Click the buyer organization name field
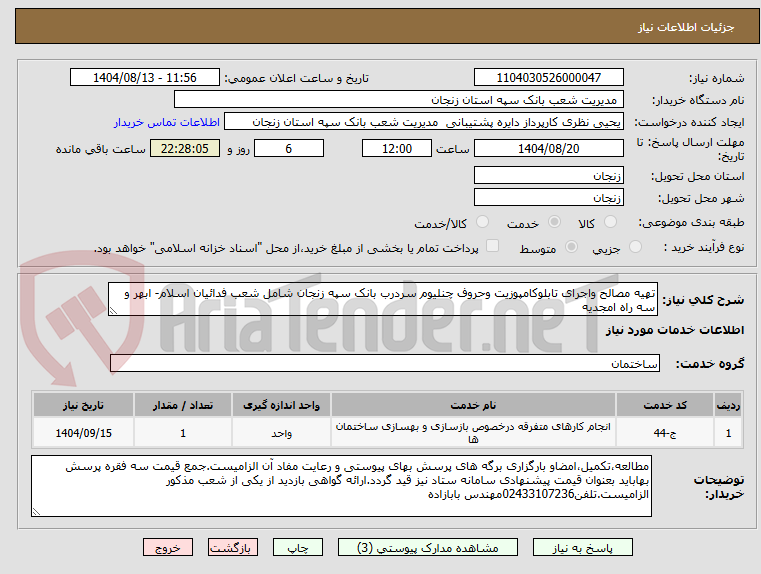 coord(398,100)
